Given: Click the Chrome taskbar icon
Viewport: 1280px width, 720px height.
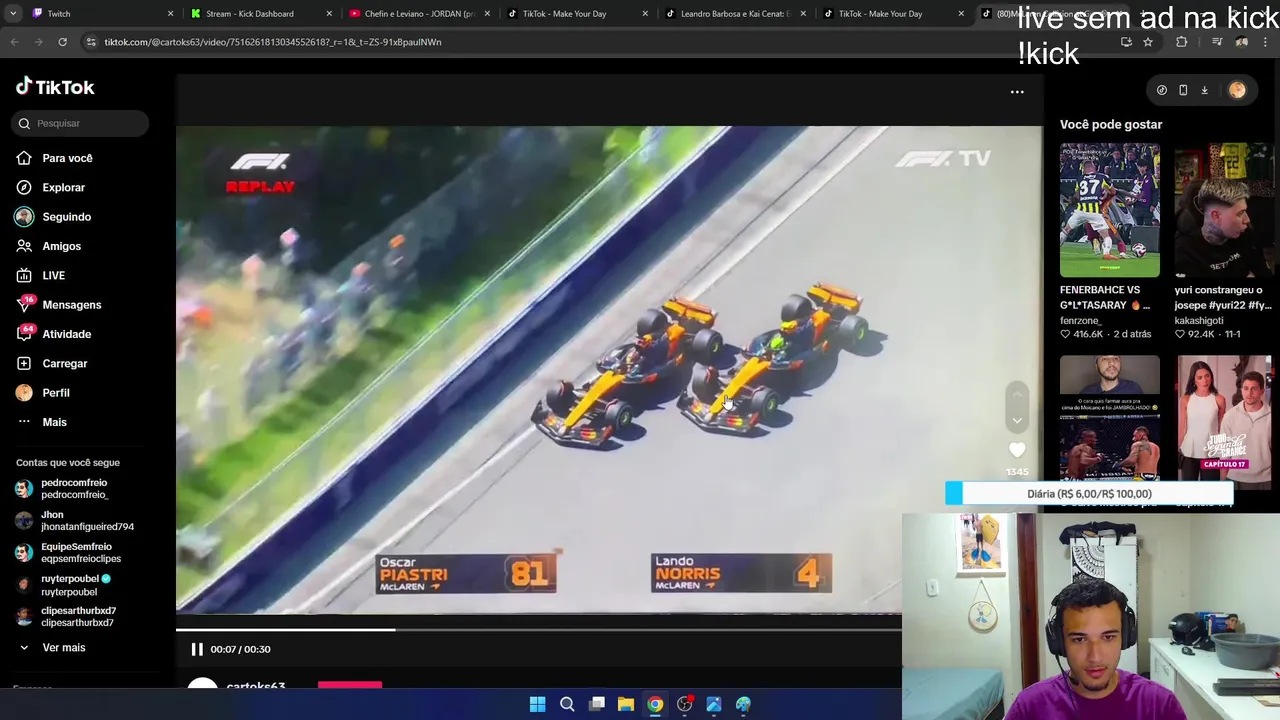Looking at the screenshot, I should coord(655,704).
